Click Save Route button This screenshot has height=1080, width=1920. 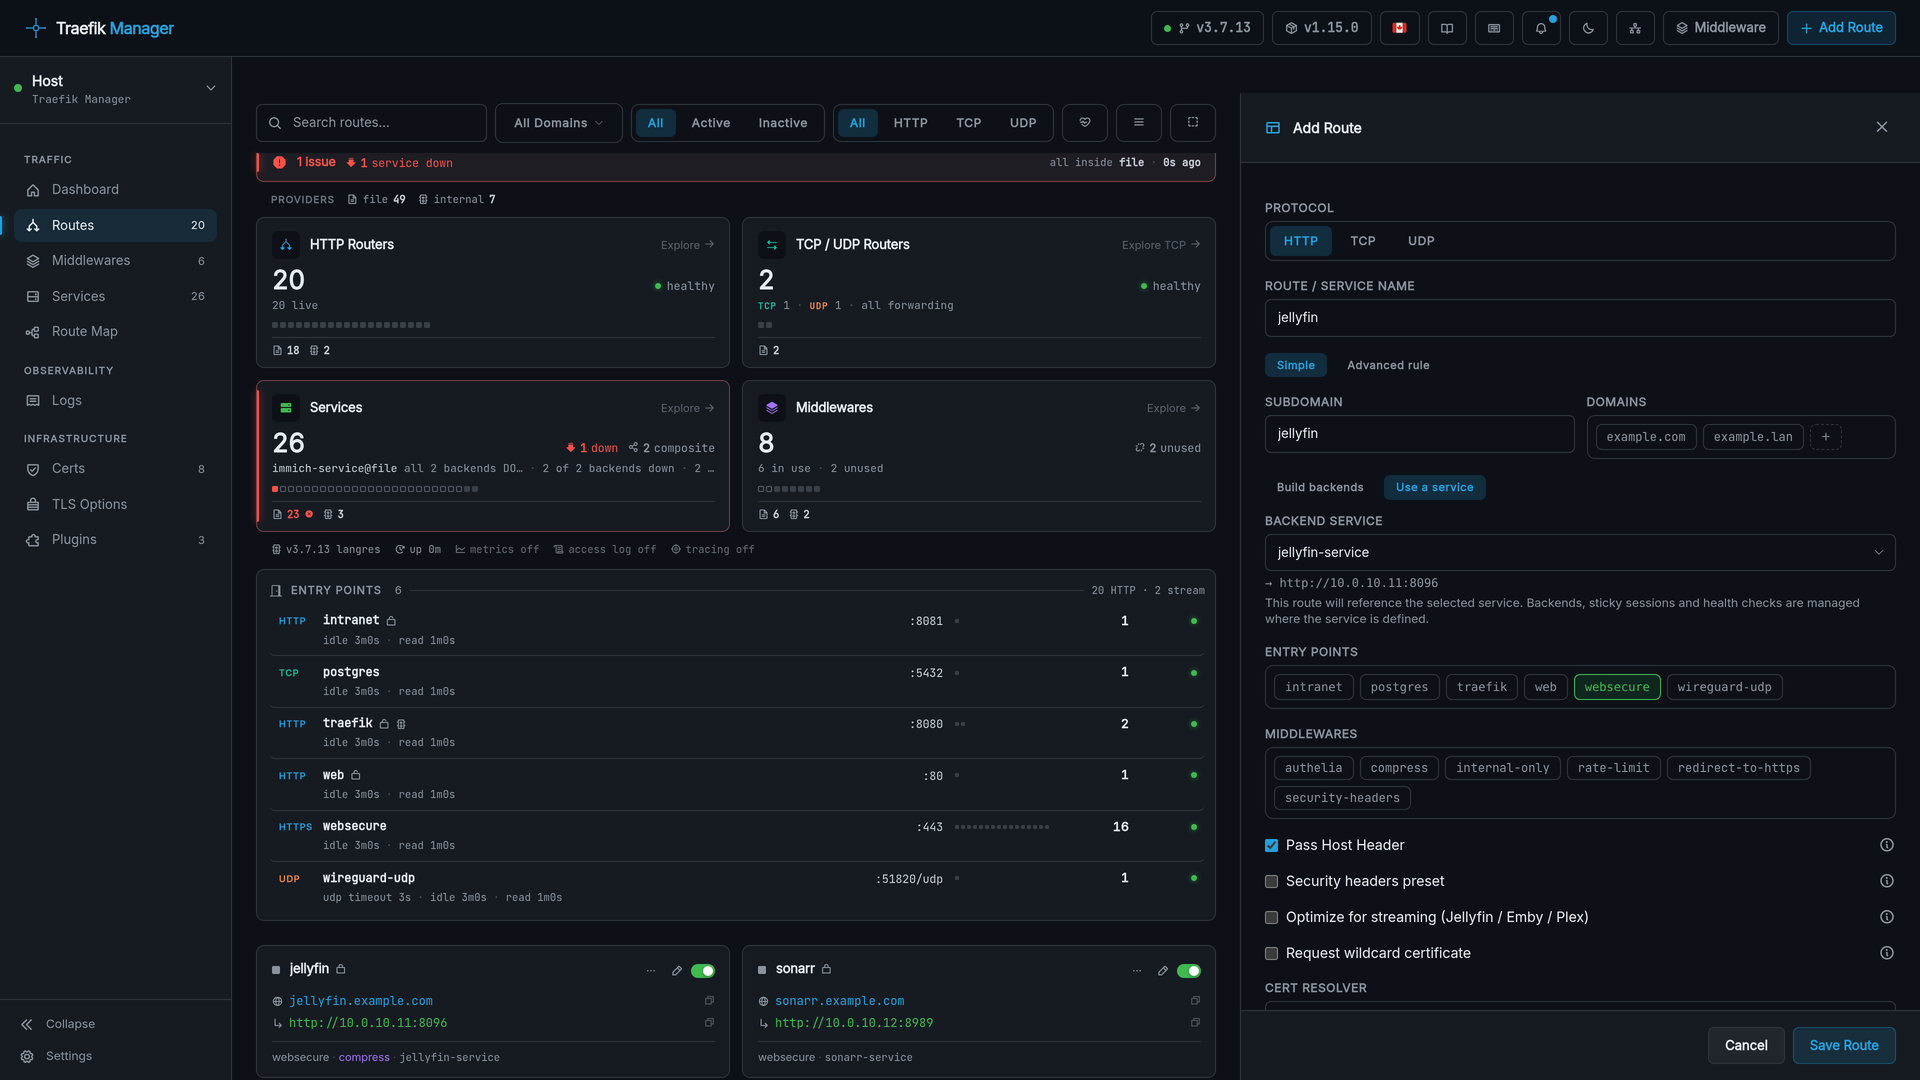[x=1844, y=1045]
